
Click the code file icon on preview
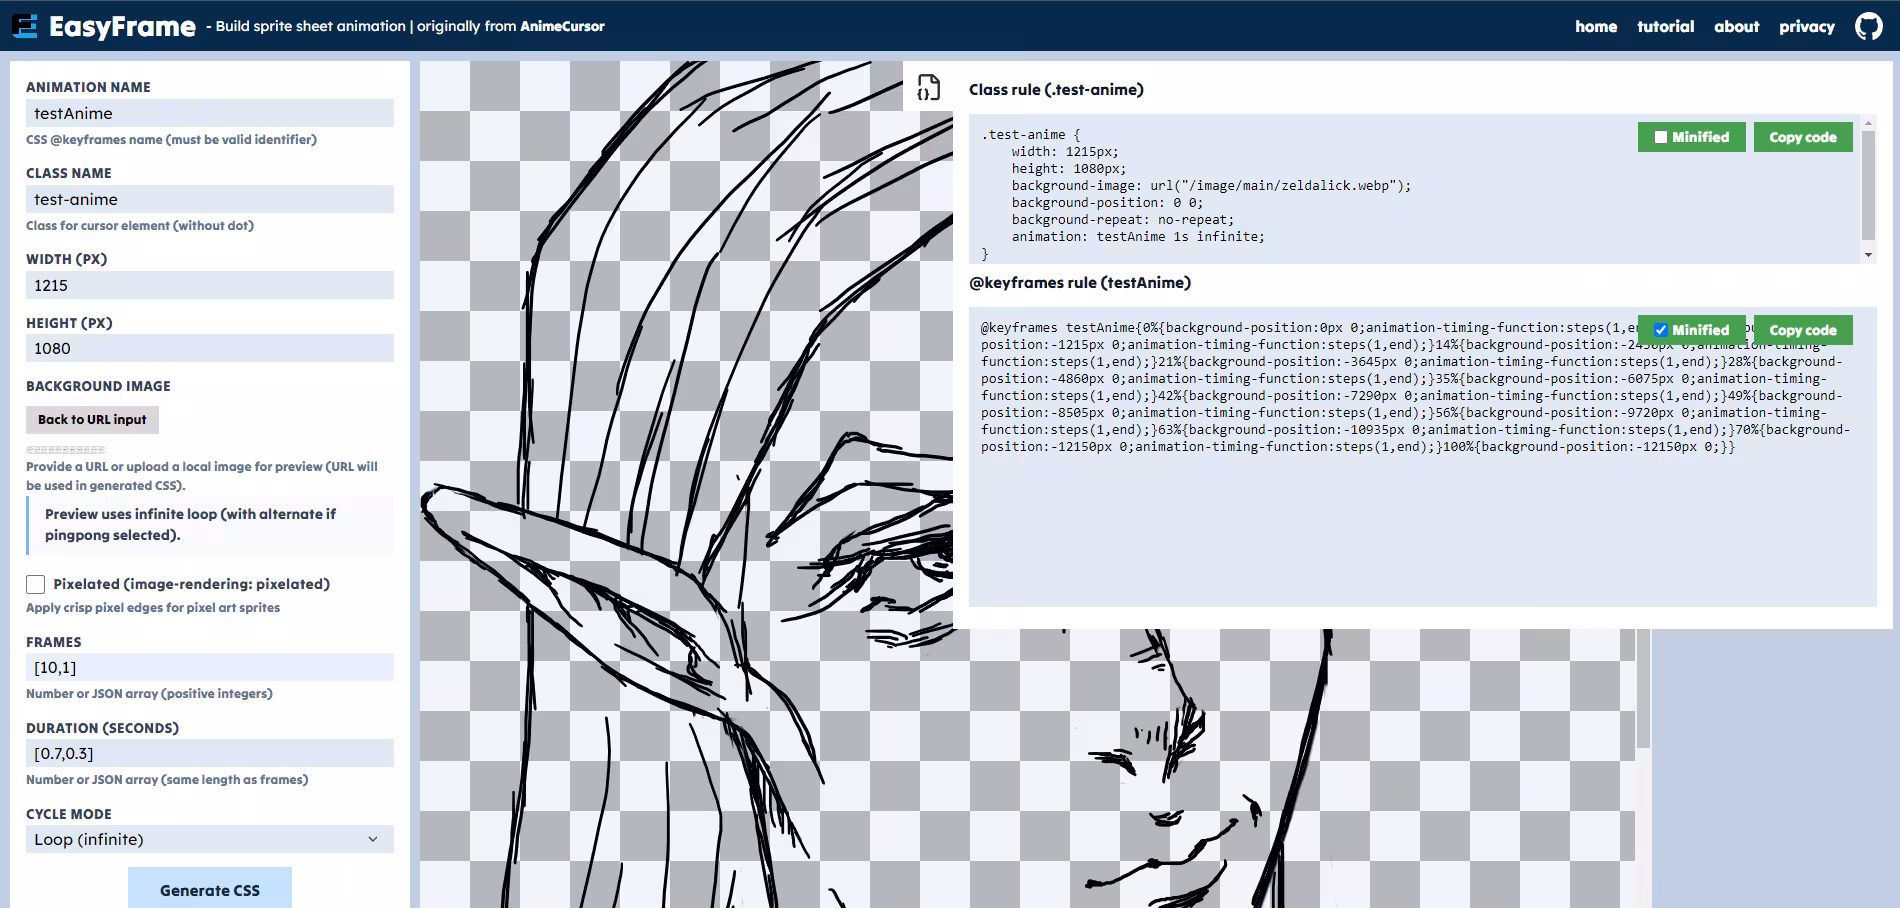928,88
